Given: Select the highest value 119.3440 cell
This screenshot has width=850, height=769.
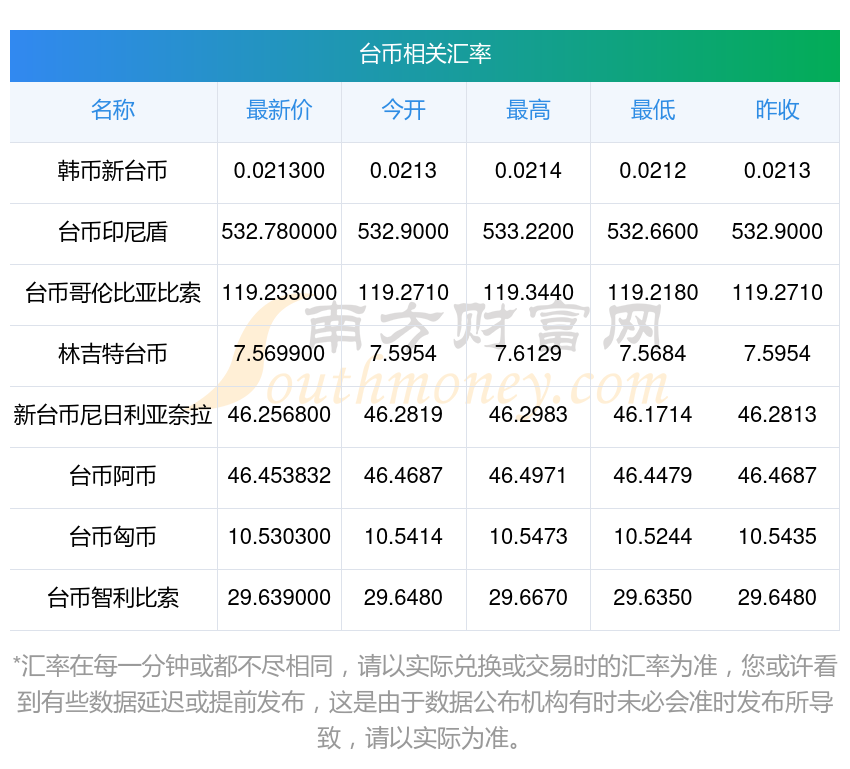Looking at the screenshot, I should click(528, 293).
